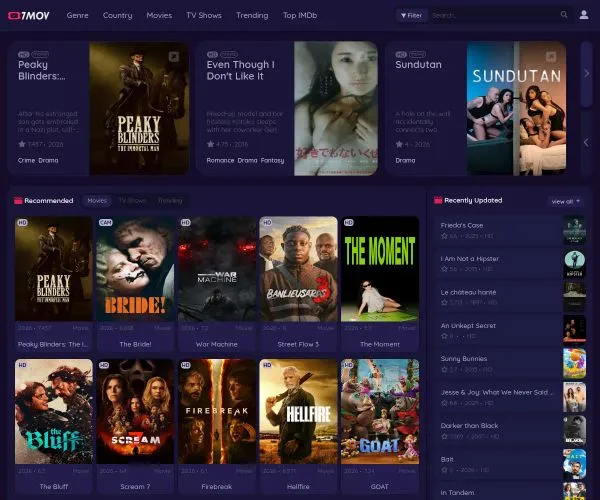Click in the Search input field
This screenshot has width=600, height=500.
point(494,15)
